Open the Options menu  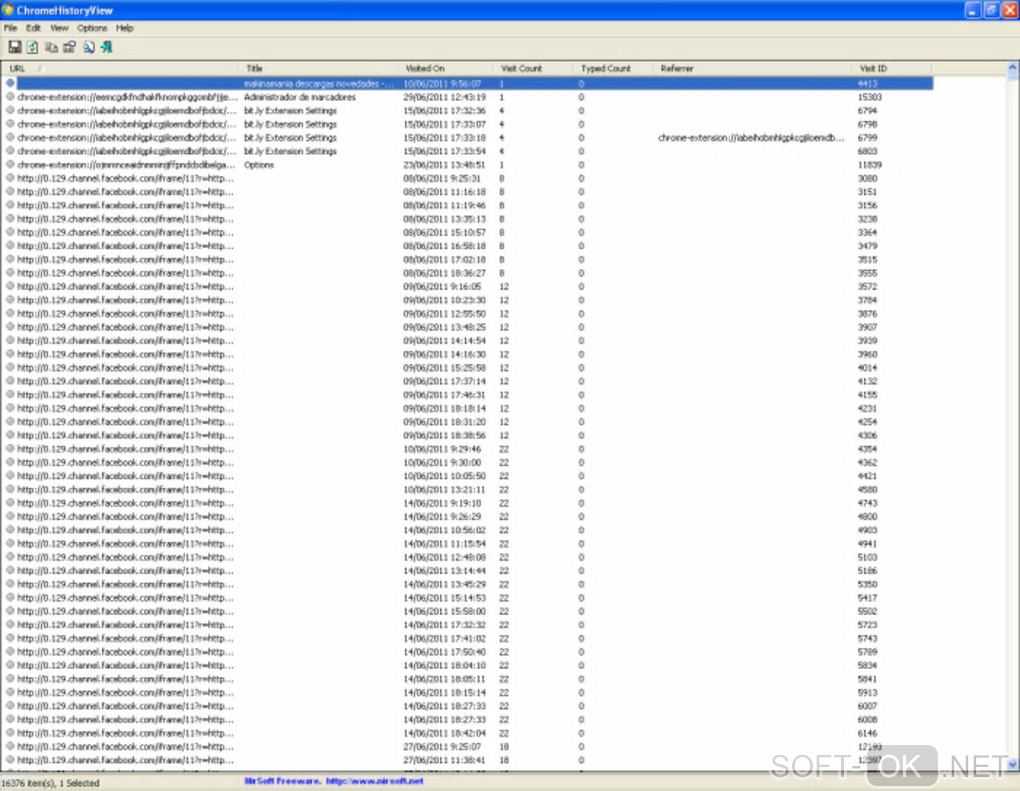pyautogui.click(x=92, y=28)
